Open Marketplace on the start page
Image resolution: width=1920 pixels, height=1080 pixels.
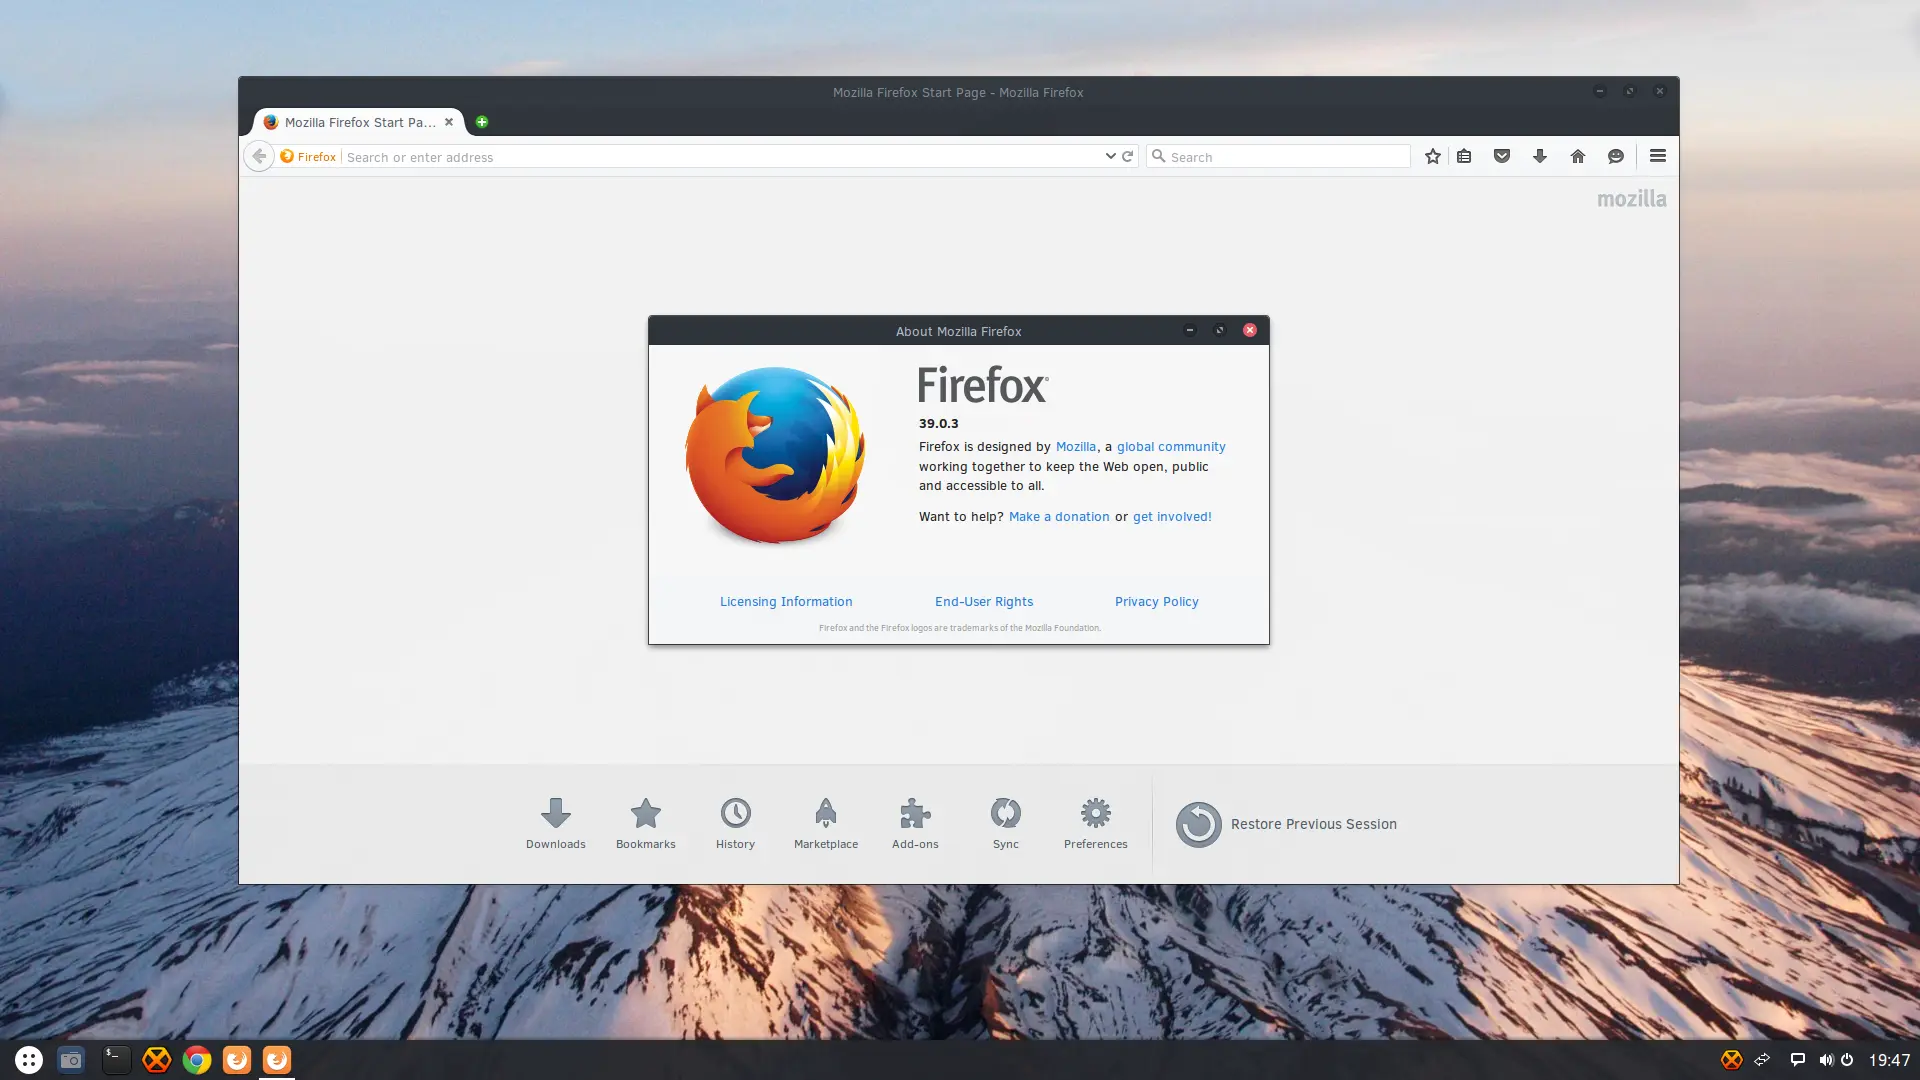pos(826,823)
